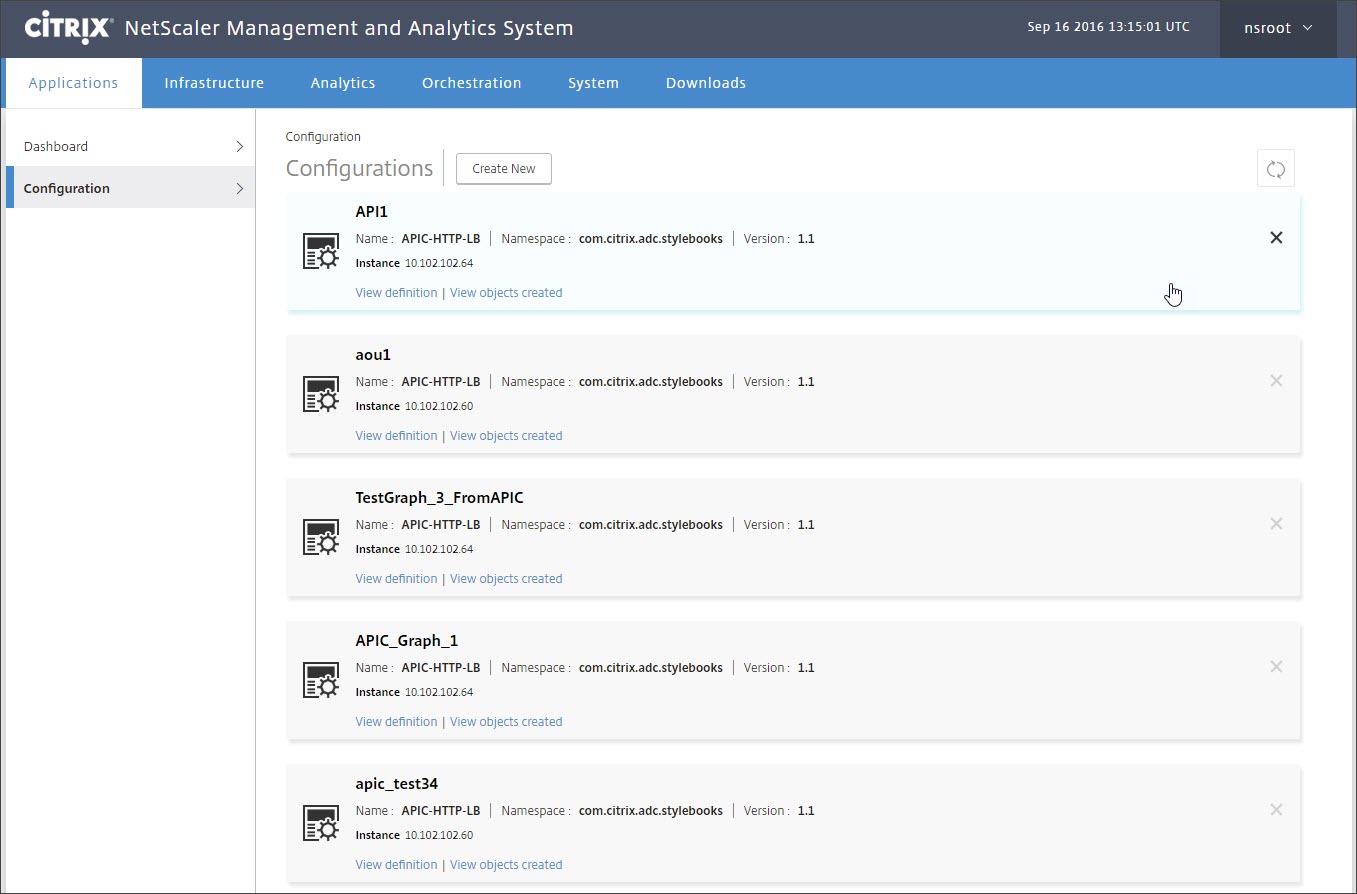Screen dimensions: 1357x894
Task: View objects created for apic_test34
Action: (506, 865)
